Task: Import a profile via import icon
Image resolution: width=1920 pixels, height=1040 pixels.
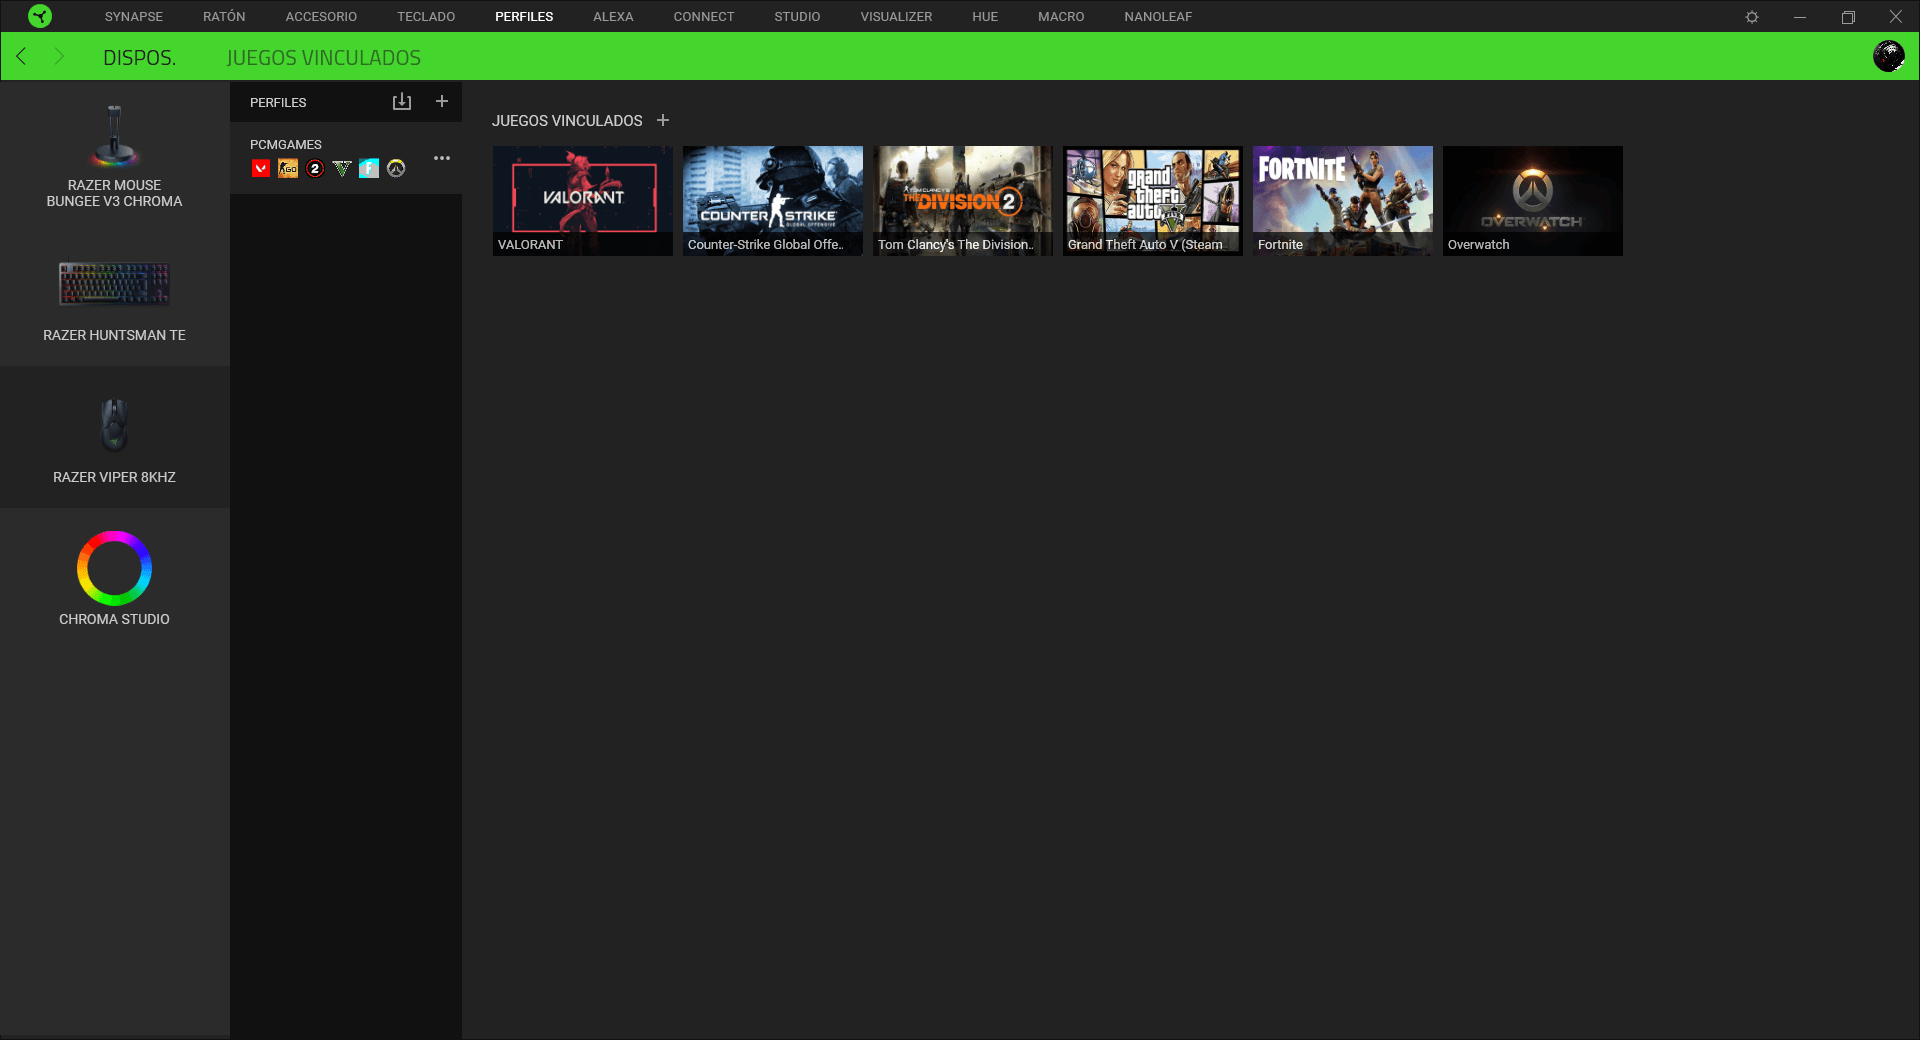Action: click(402, 102)
